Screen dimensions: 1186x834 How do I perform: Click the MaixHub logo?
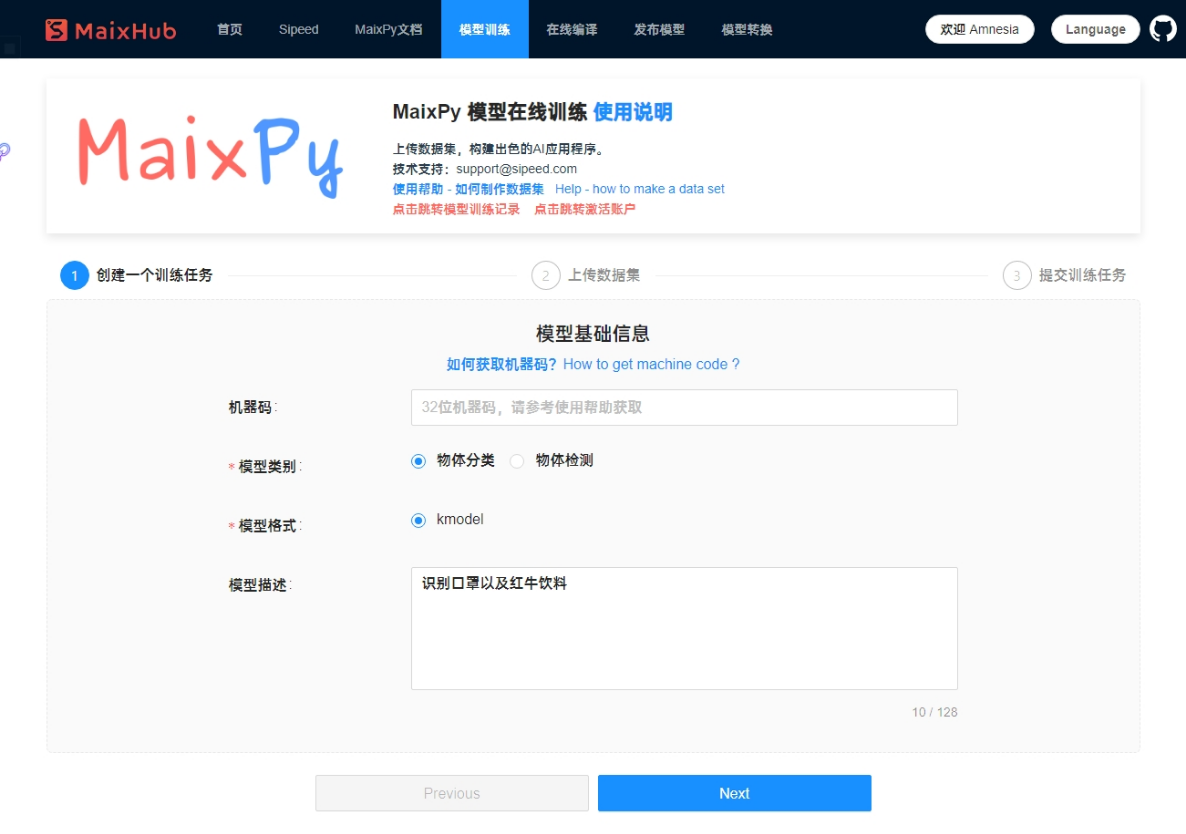[110, 30]
